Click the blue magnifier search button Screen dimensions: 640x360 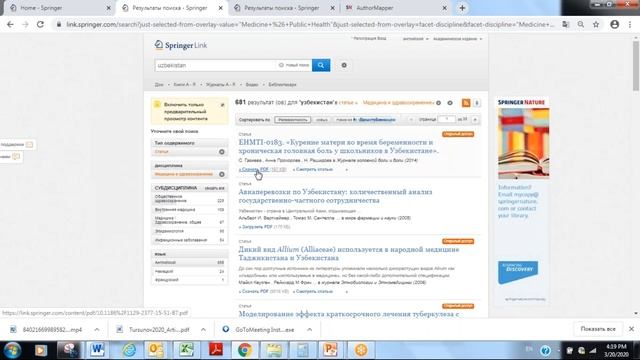321,65
